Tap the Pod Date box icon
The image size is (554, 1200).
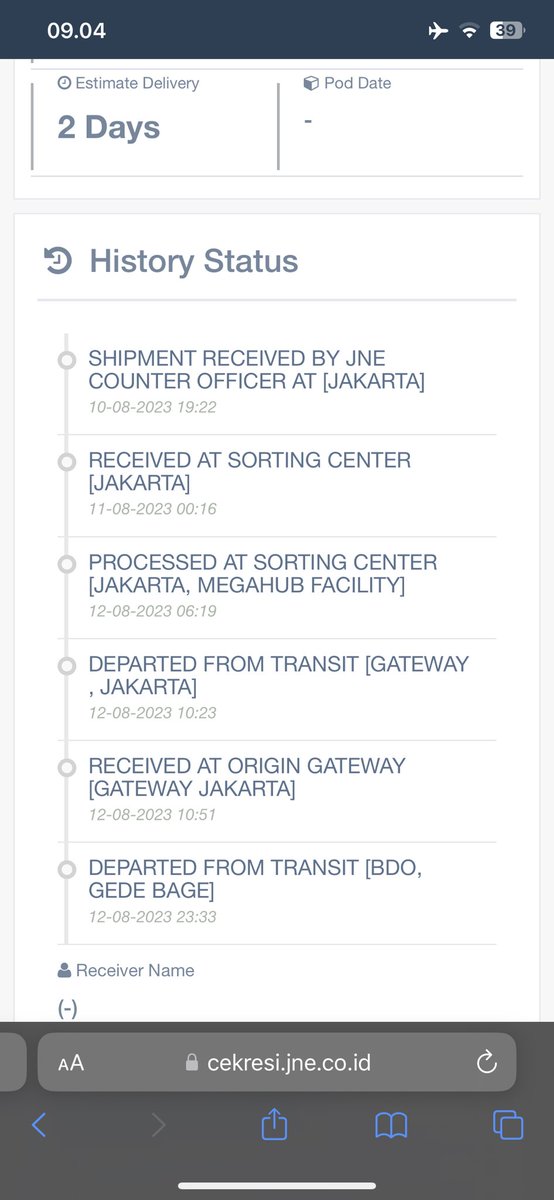[x=310, y=83]
